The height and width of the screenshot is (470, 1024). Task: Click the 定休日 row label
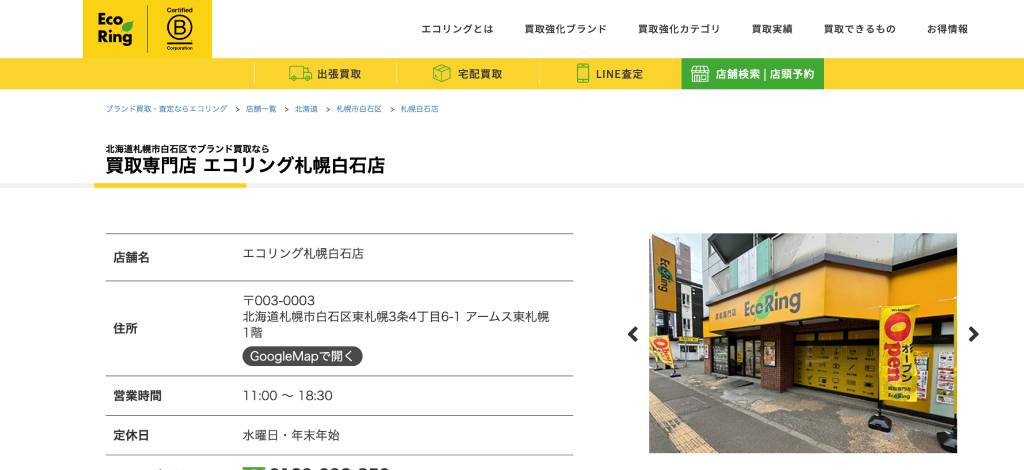[x=131, y=435]
